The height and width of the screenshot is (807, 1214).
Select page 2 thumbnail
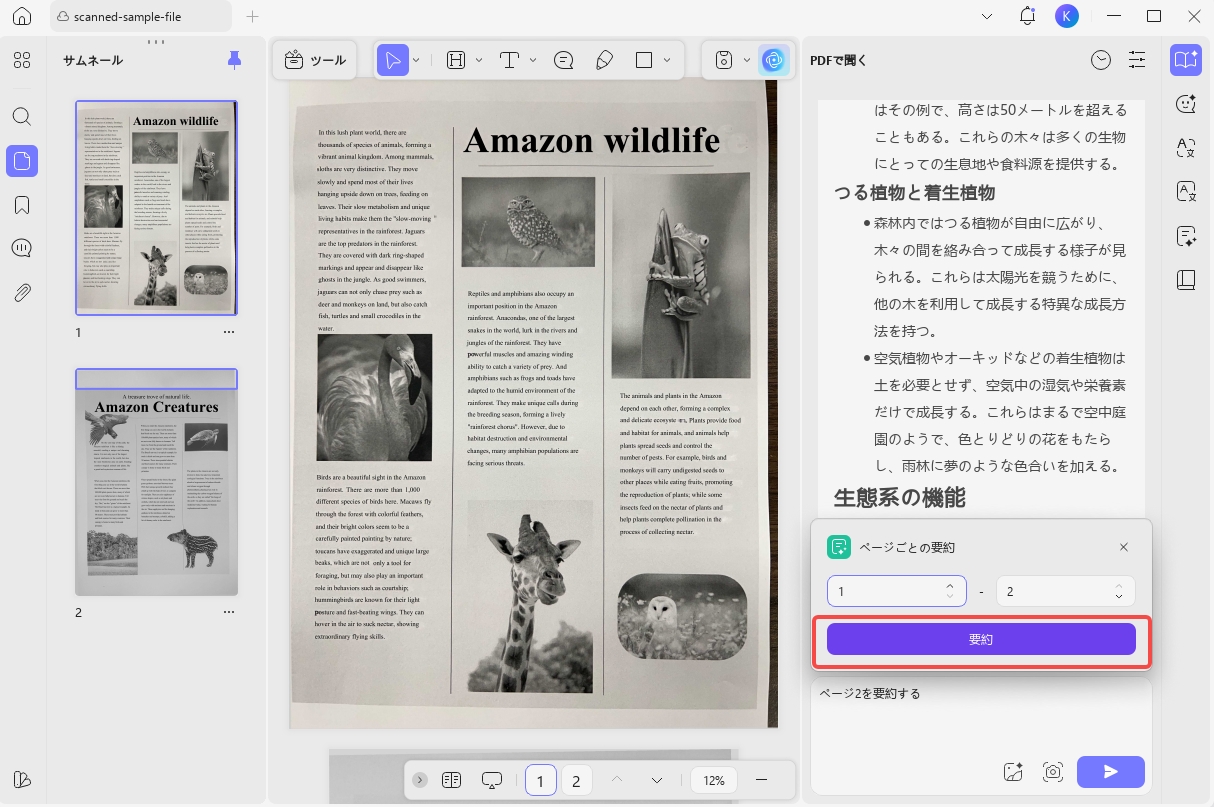tap(157, 482)
